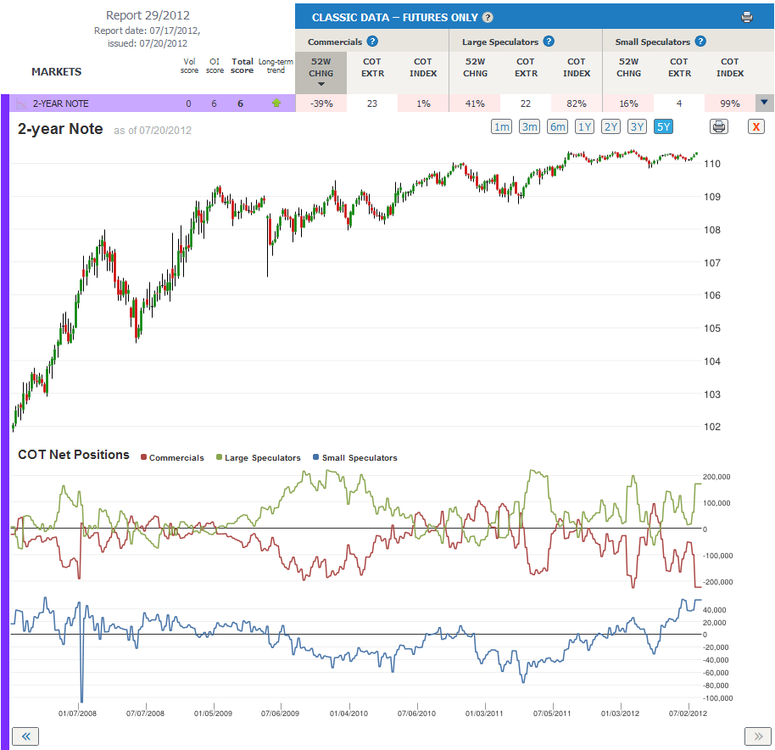The width and height of the screenshot is (775, 750).
Task: Click the Long-term trend column header
Action: coord(276,66)
